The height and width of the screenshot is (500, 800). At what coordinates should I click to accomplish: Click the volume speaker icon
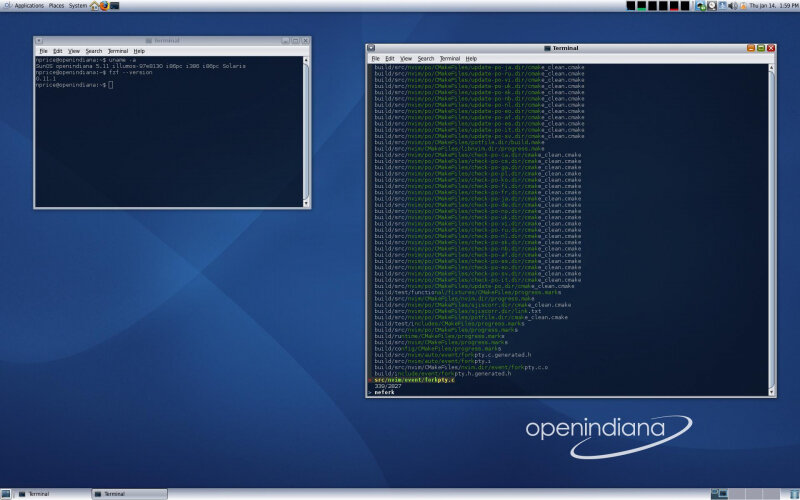733,6
